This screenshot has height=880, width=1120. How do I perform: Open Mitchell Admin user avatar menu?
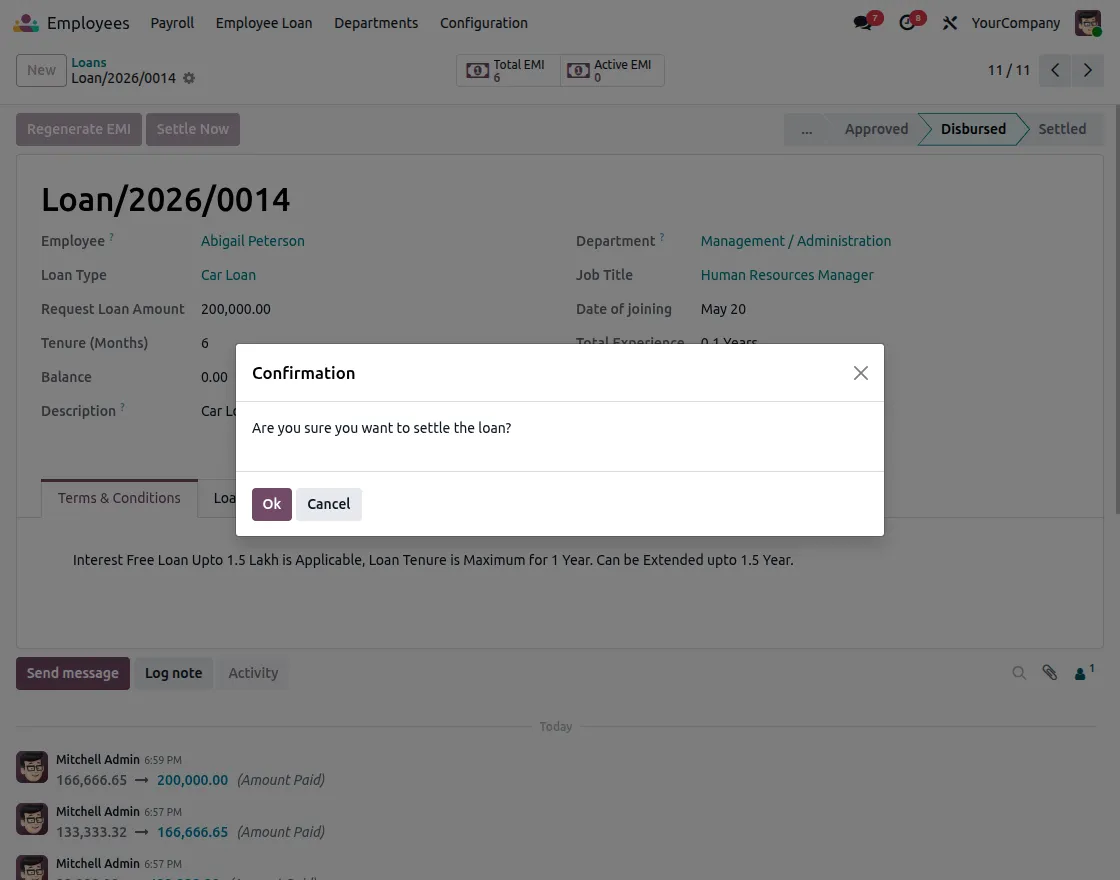point(1088,23)
